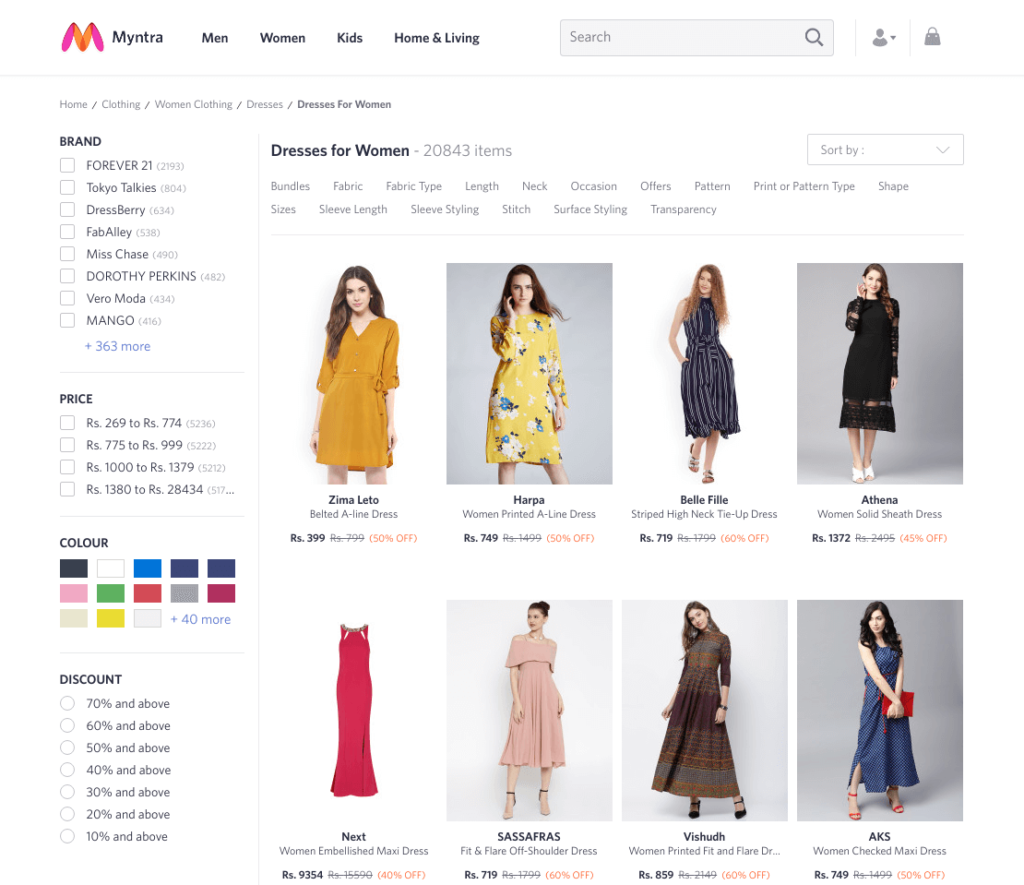
Task: Show the 40 more colours
Action: point(200,619)
